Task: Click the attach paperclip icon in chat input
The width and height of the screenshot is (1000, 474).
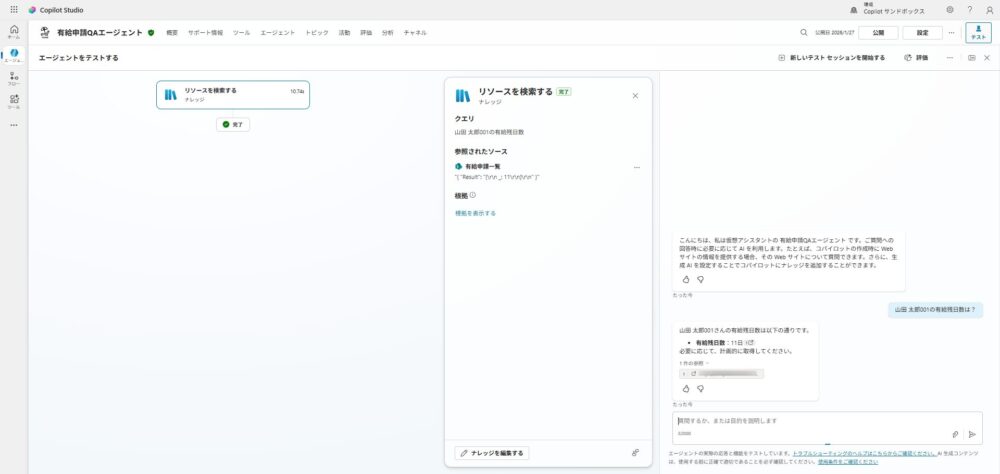Action: 955,434
